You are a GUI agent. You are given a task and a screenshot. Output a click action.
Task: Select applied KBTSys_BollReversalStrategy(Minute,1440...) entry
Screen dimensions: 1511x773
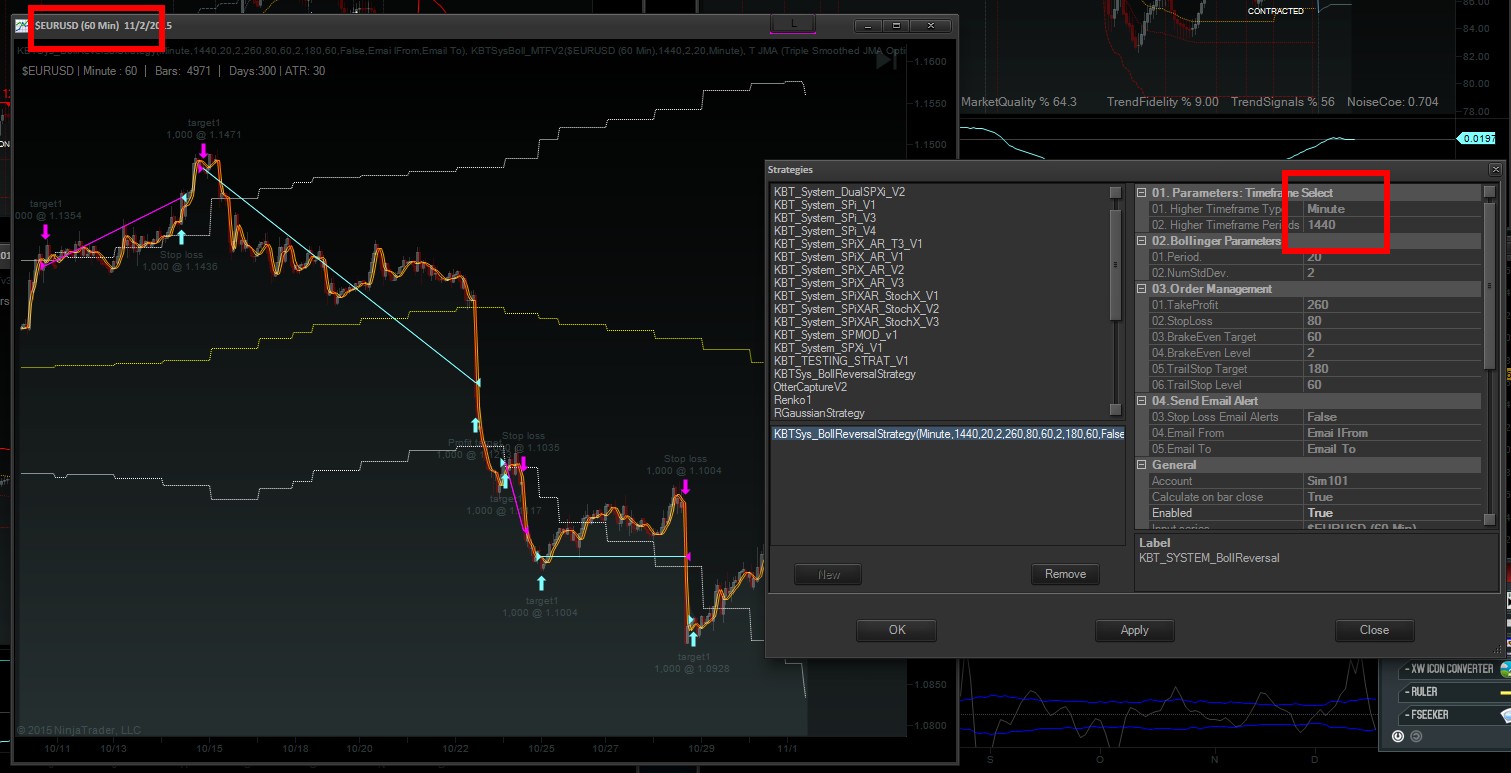coord(948,434)
